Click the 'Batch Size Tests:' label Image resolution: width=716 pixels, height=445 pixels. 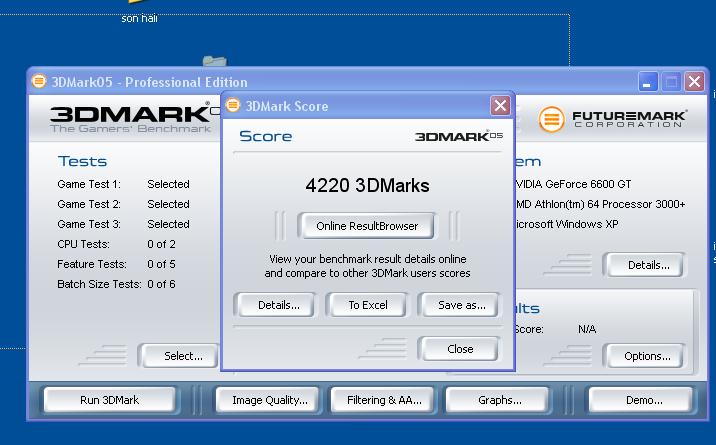(x=99, y=284)
